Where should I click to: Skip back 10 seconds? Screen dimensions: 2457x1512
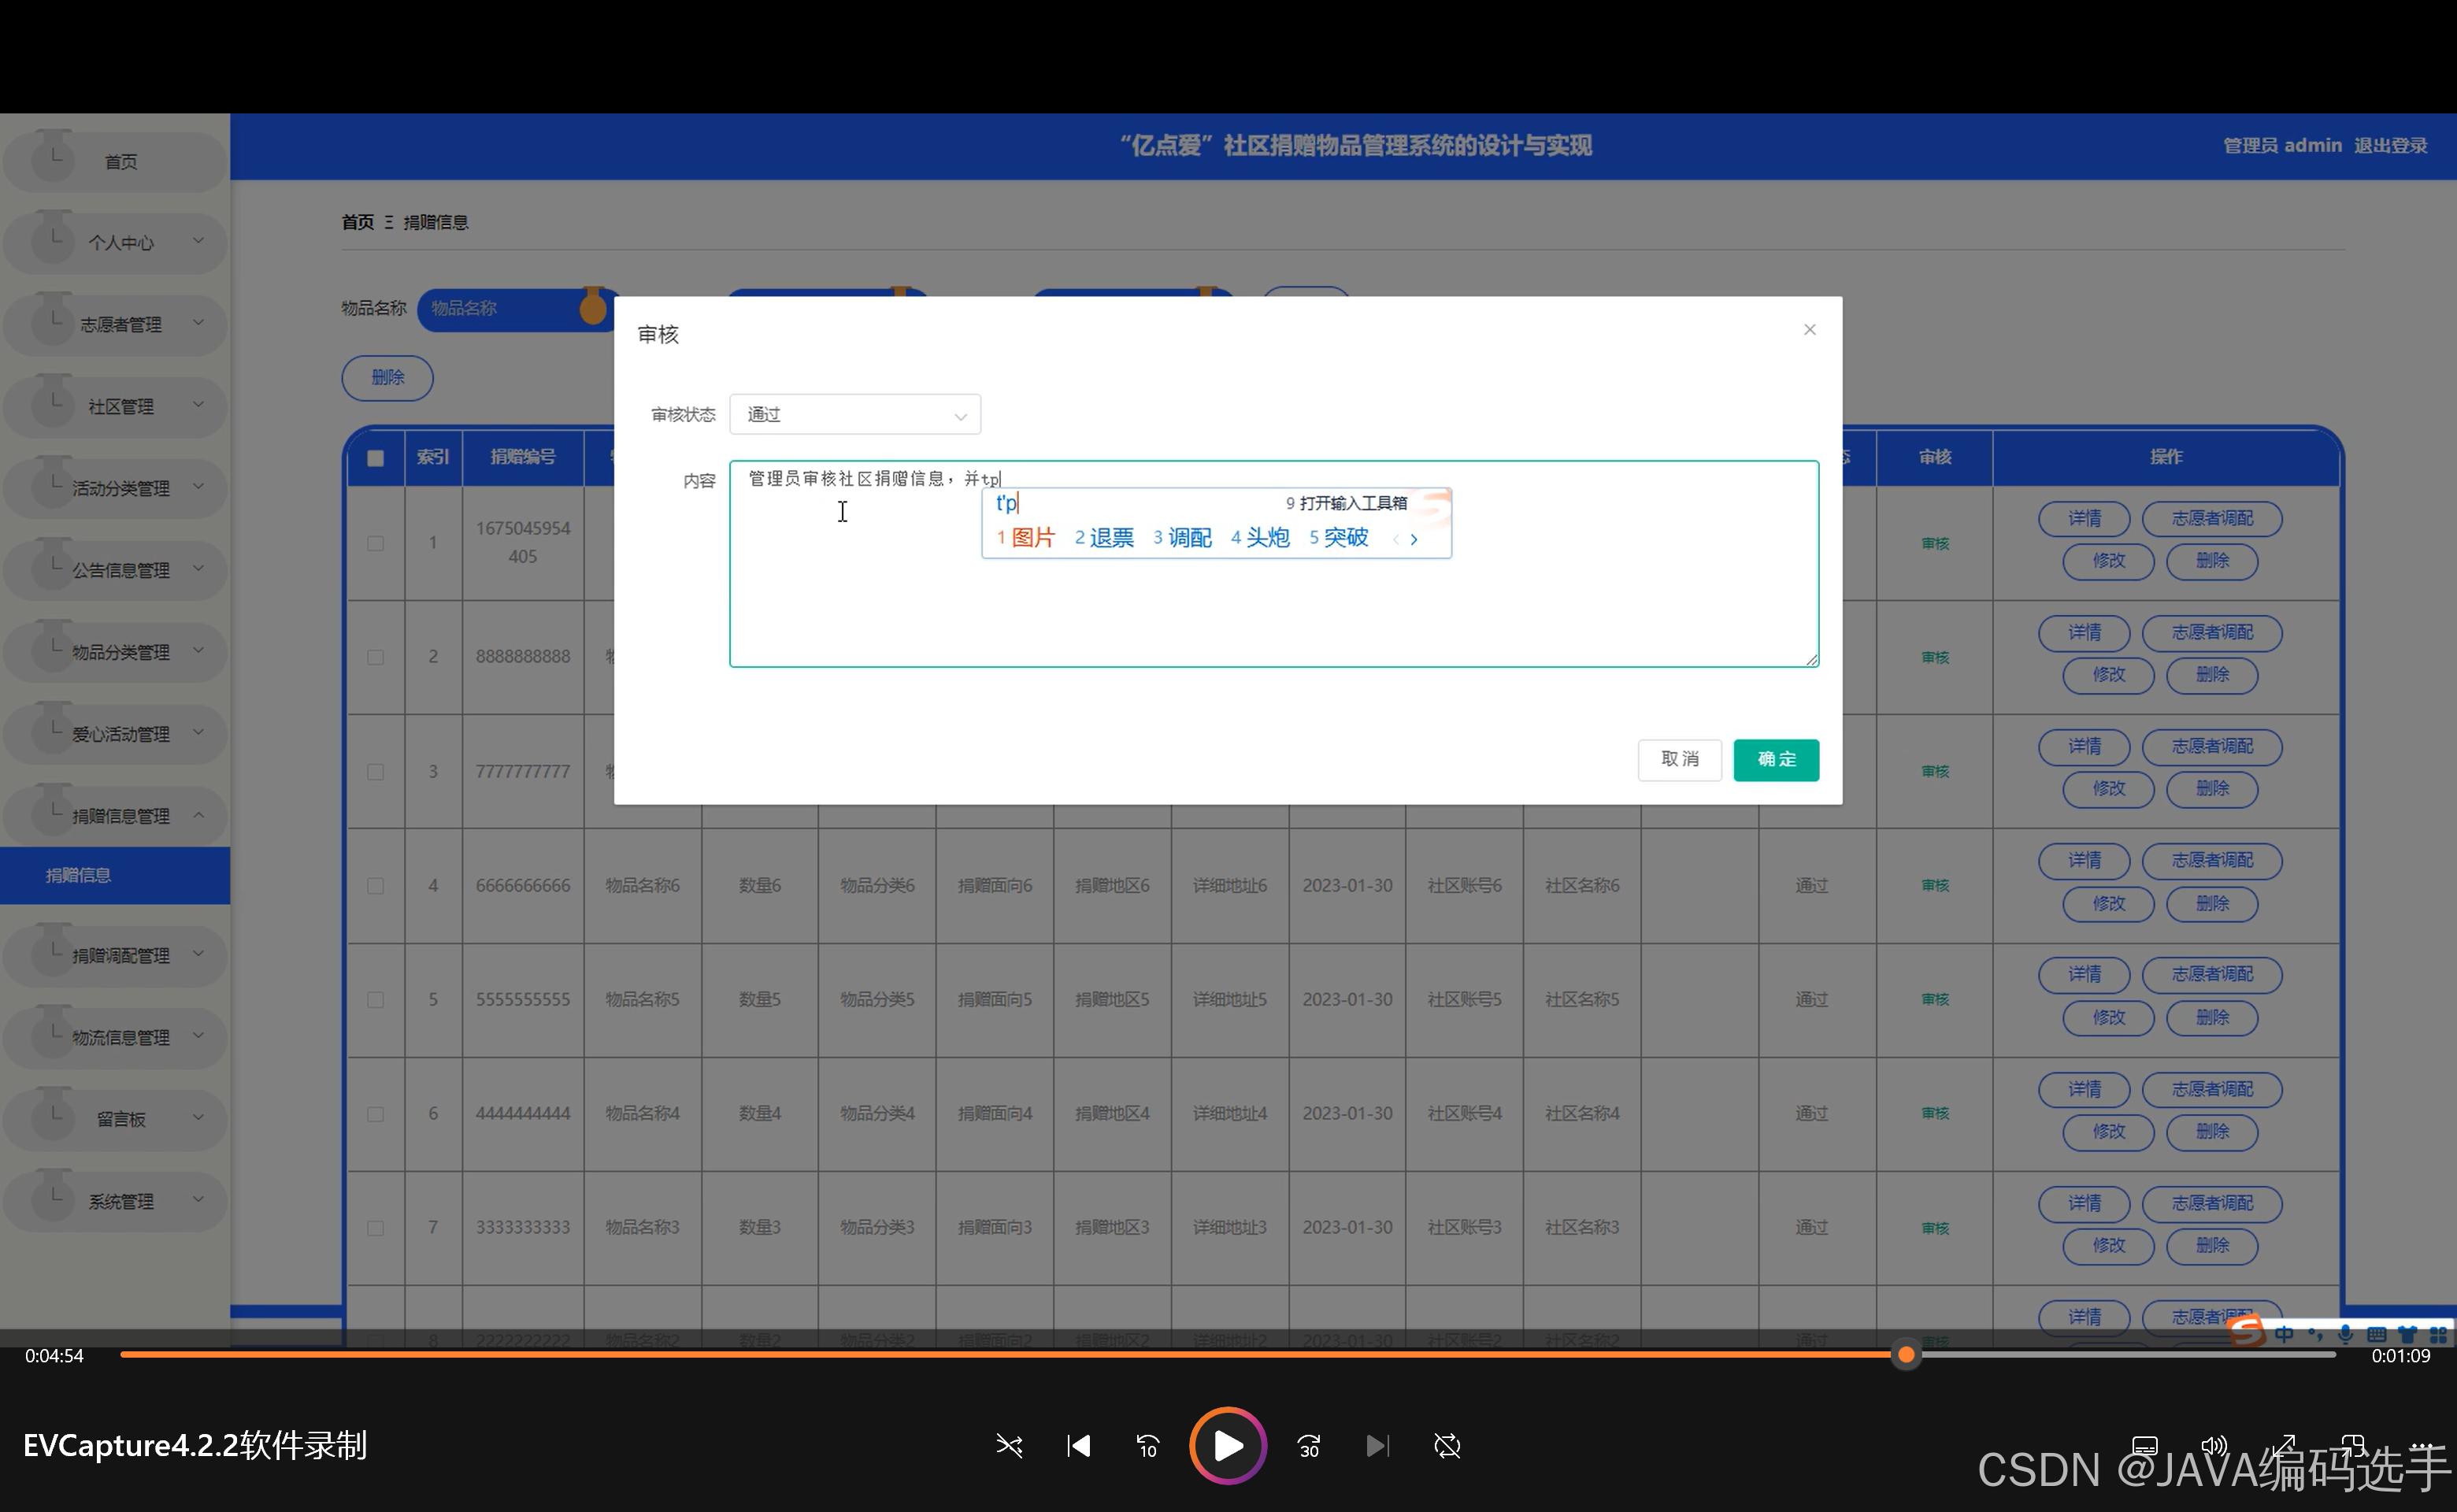(1147, 1446)
